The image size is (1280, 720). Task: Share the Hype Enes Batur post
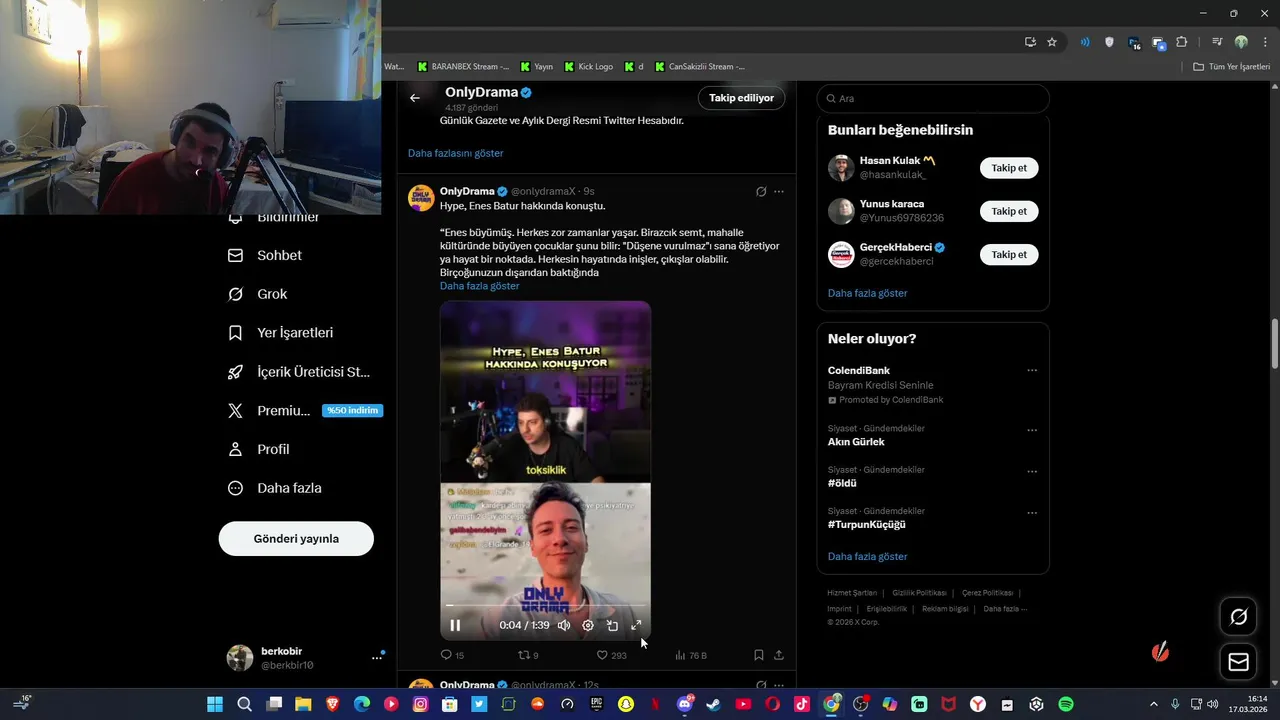click(779, 655)
